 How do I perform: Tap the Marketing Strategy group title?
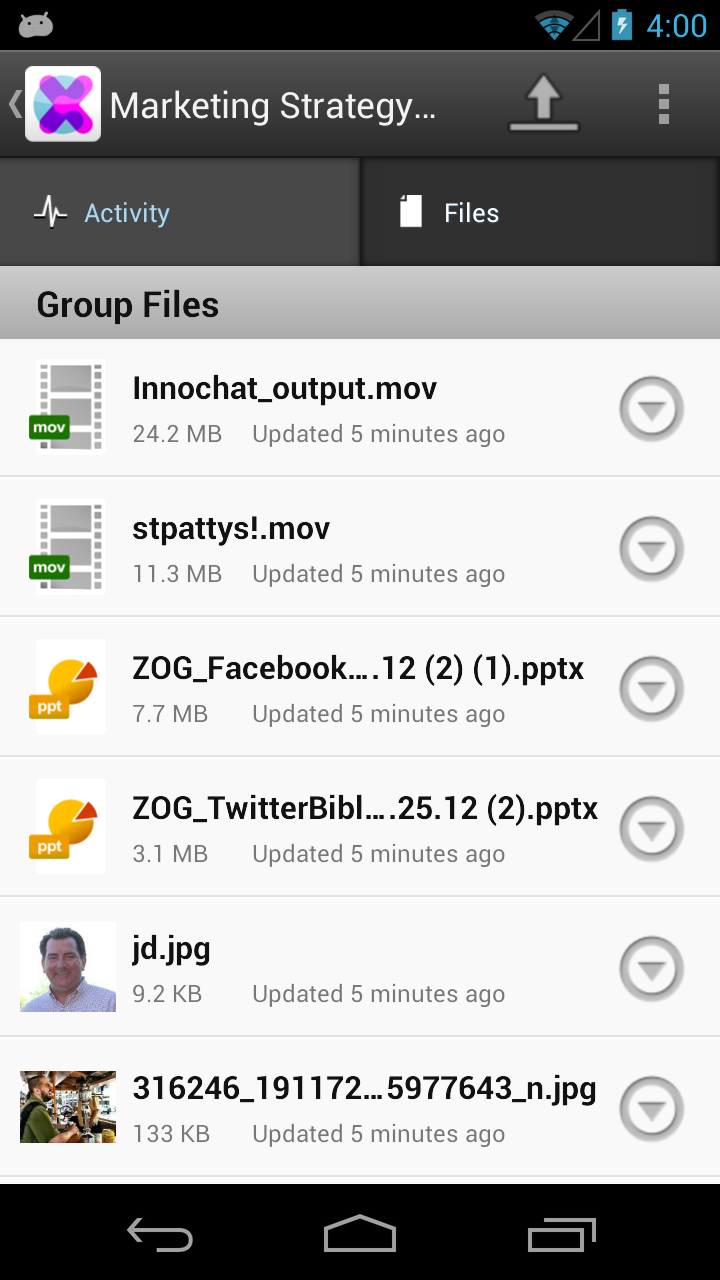pyautogui.click(x=272, y=105)
